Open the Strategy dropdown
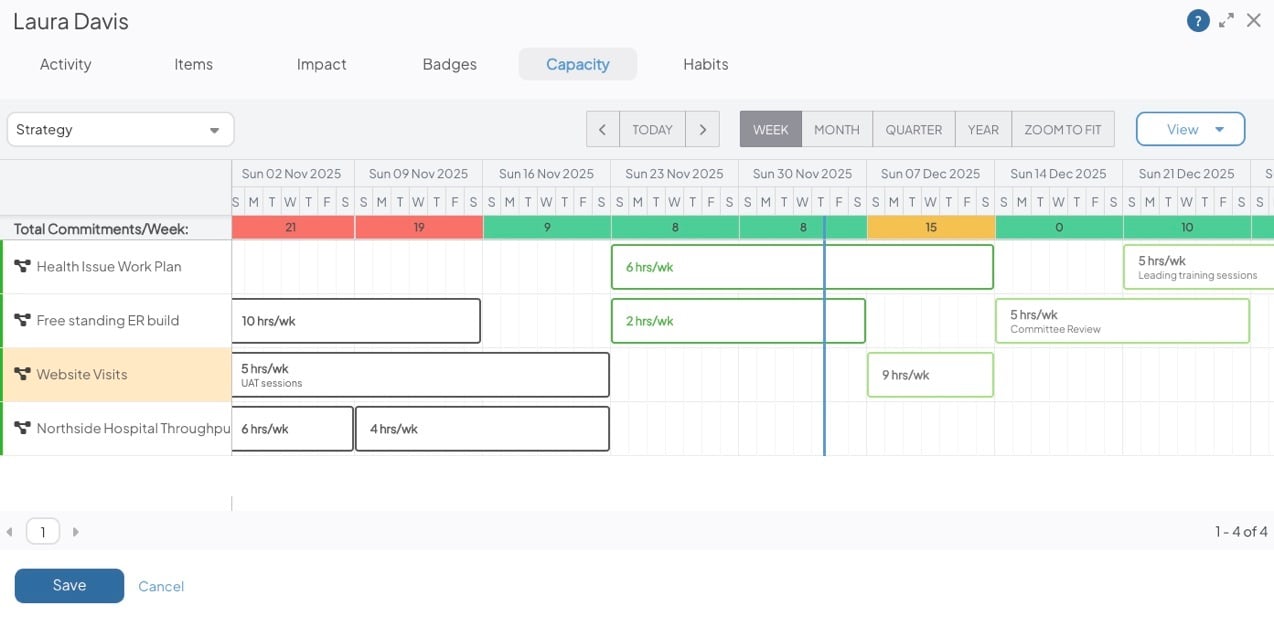Image resolution: width=1274 pixels, height=617 pixels. (x=120, y=129)
